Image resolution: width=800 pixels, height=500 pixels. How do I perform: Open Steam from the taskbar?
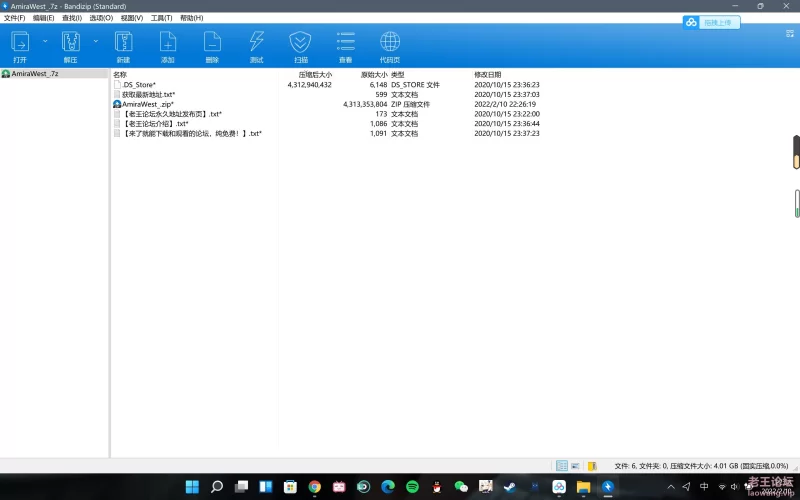click(510, 487)
